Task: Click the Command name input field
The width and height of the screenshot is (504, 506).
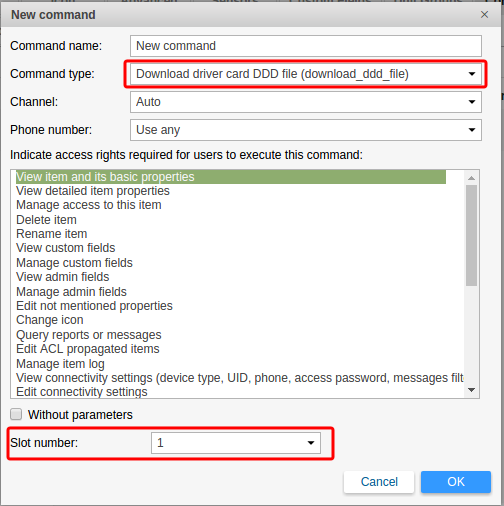Action: pos(306,46)
